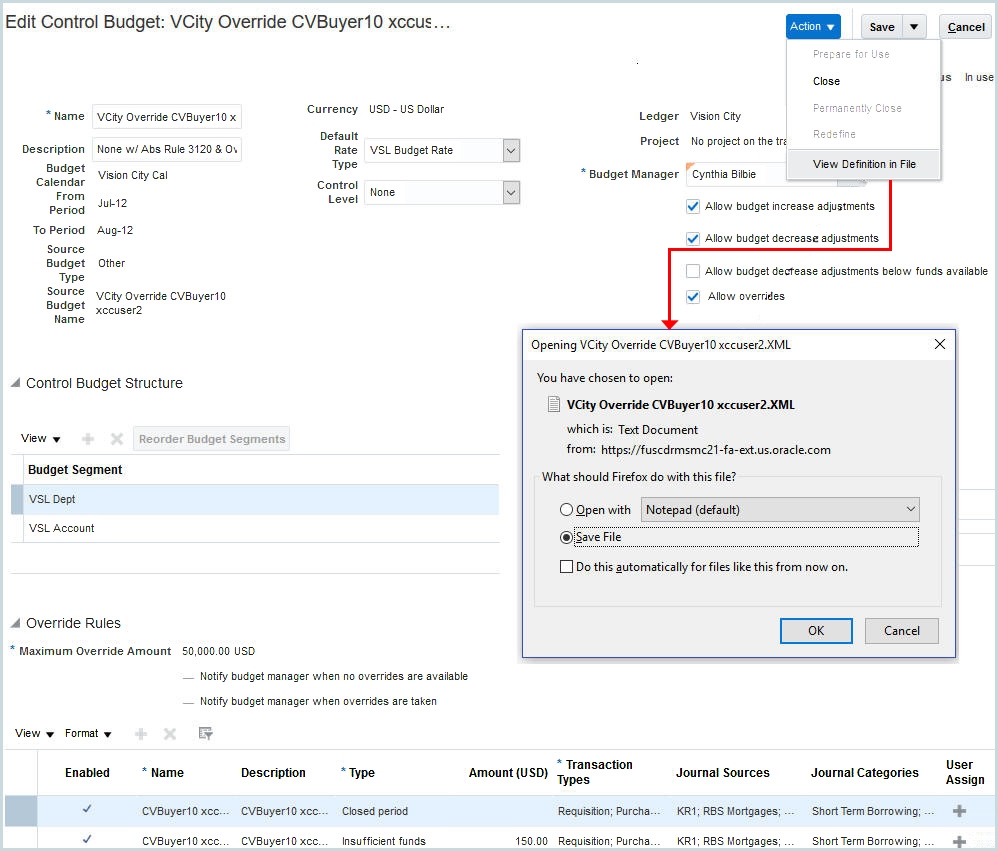Viewport: 998px width, 851px height.
Task: Click delete icon in Override Rules toolbar
Action: coord(170,734)
